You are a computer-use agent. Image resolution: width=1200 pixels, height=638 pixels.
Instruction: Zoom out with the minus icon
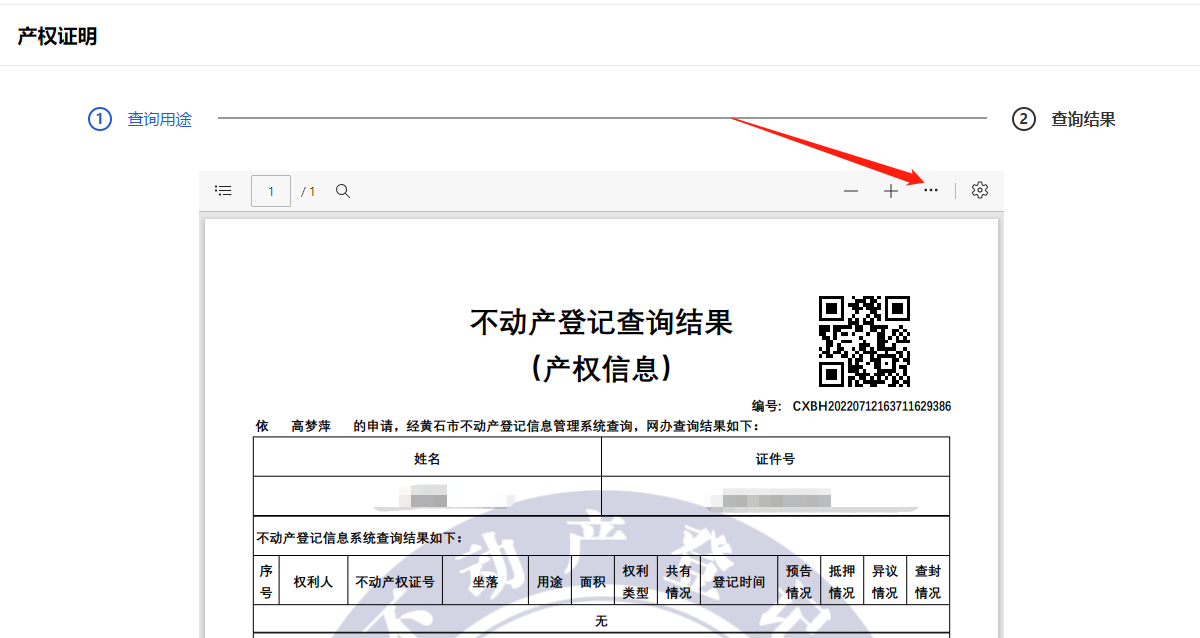pyautogui.click(x=851, y=191)
